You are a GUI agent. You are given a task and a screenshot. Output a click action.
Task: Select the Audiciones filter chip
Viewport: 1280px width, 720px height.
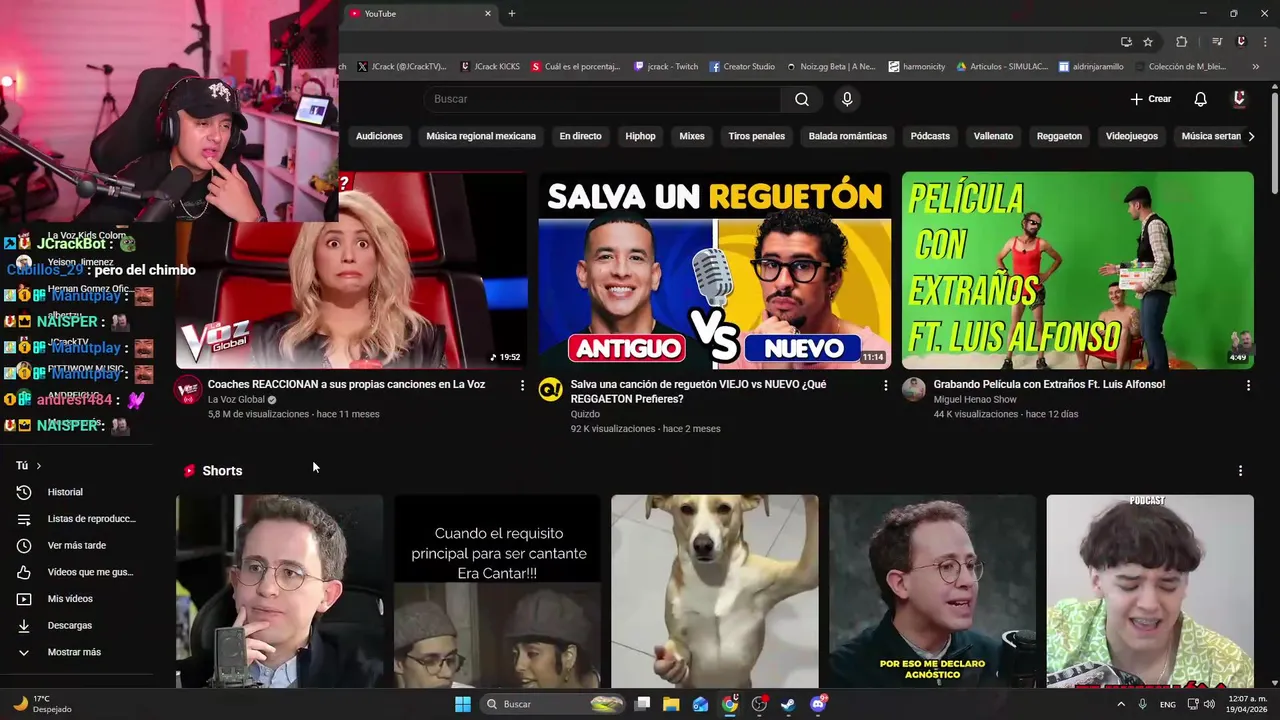pos(379,136)
